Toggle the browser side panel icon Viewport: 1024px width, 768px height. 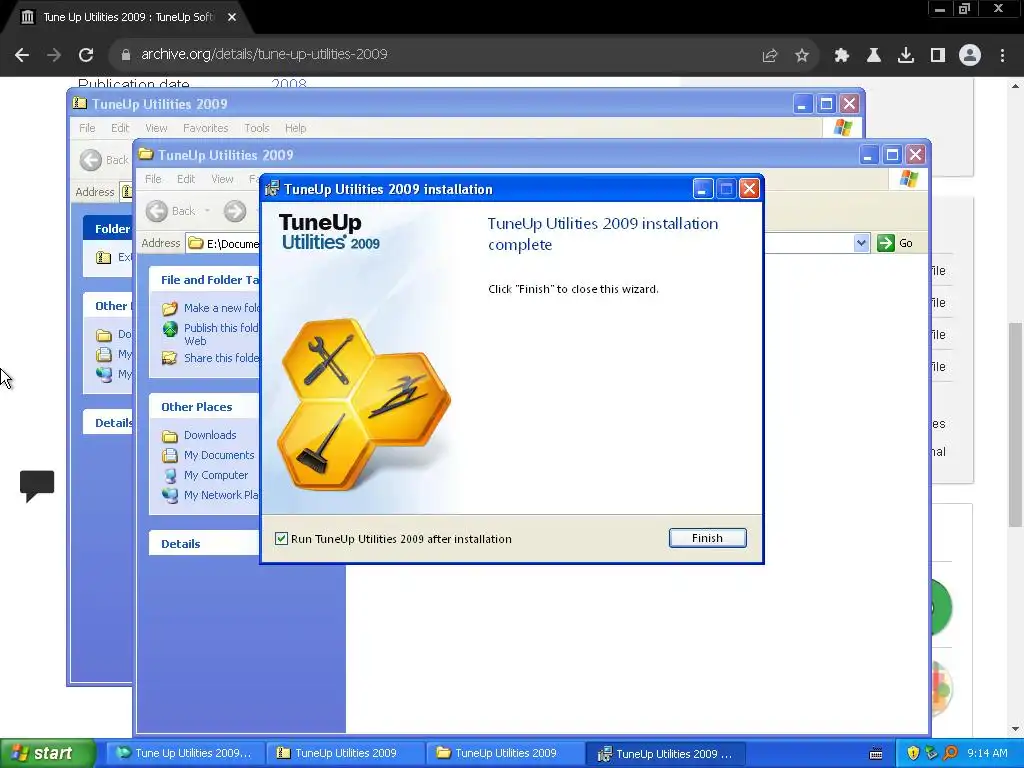coord(938,56)
